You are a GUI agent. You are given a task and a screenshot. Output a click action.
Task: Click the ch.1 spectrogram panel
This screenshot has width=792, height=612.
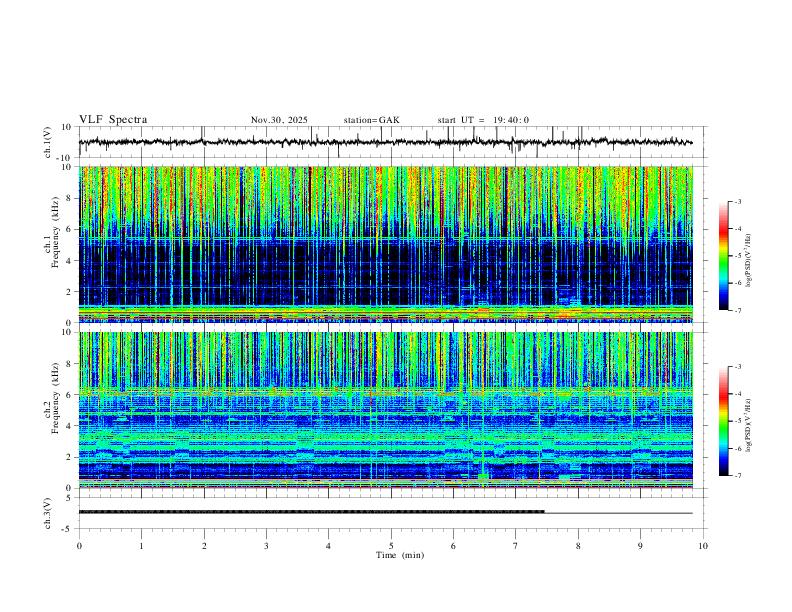pos(386,244)
